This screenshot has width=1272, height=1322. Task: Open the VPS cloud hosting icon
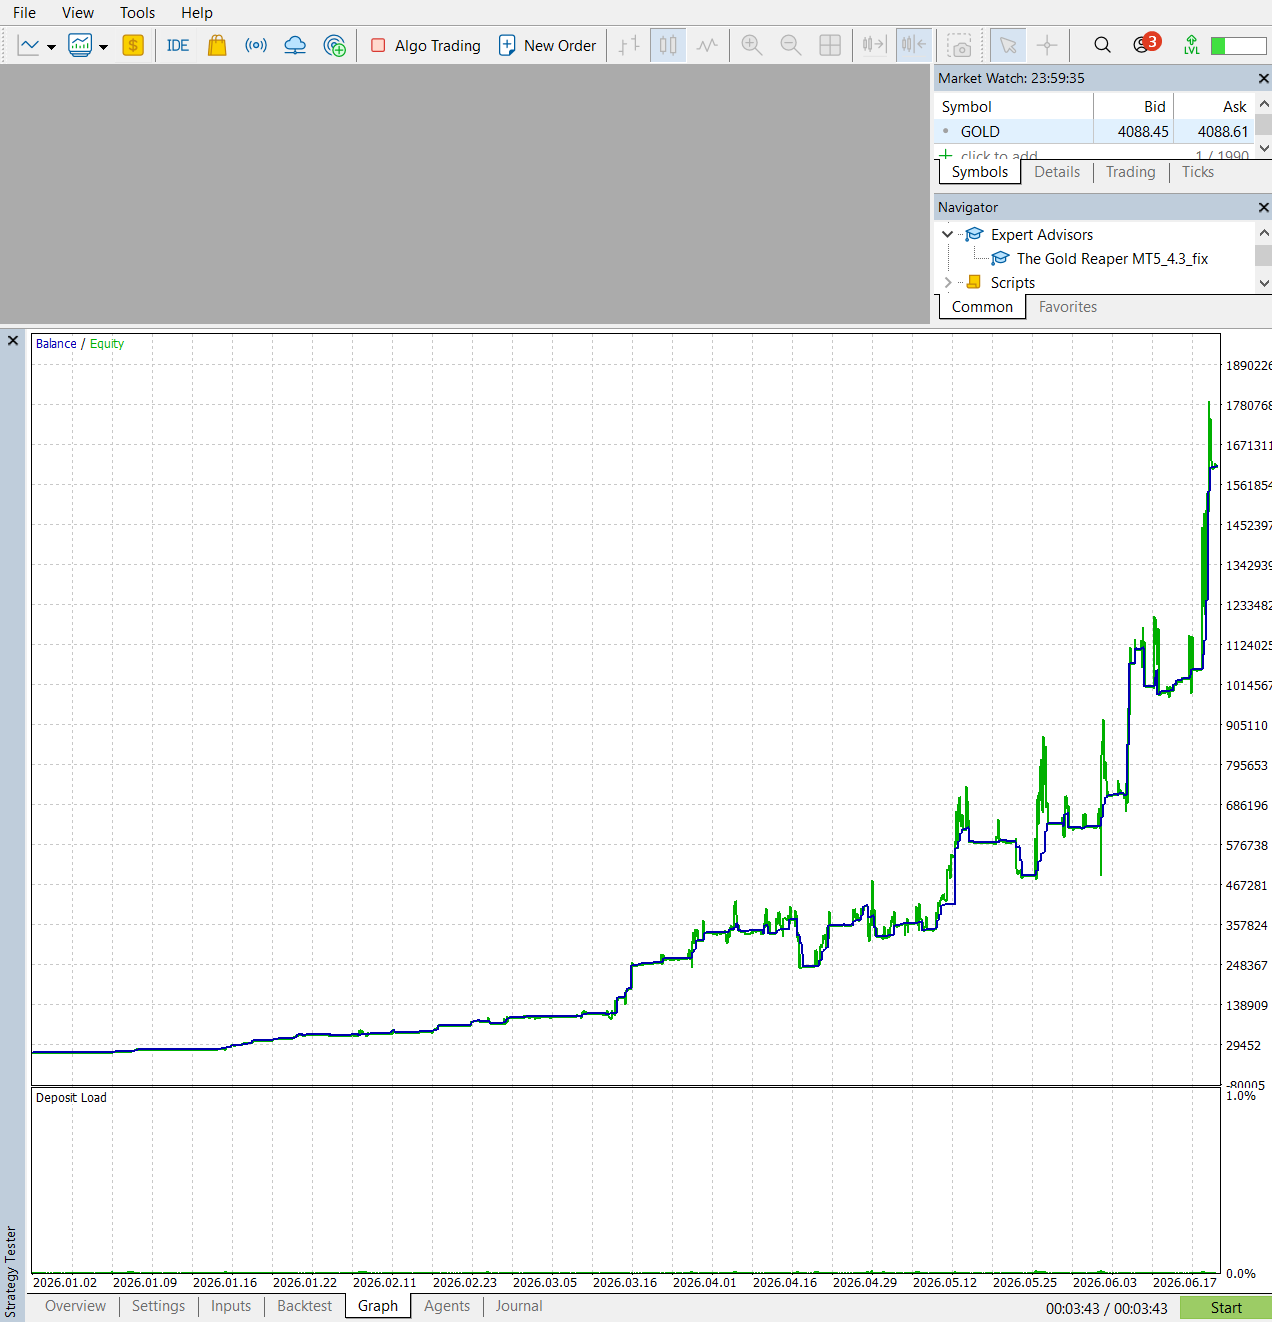pyautogui.click(x=295, y=46)
